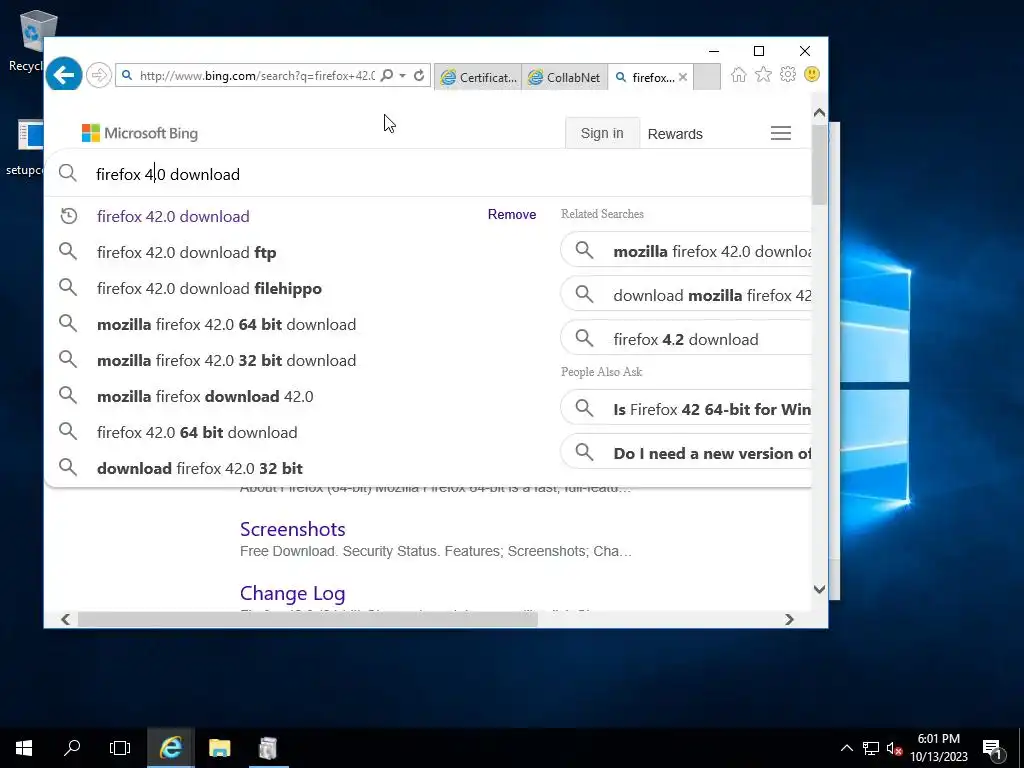
Task: Choose suggestion firefox 42.0 download filehippo
Action: click(210, 289)
